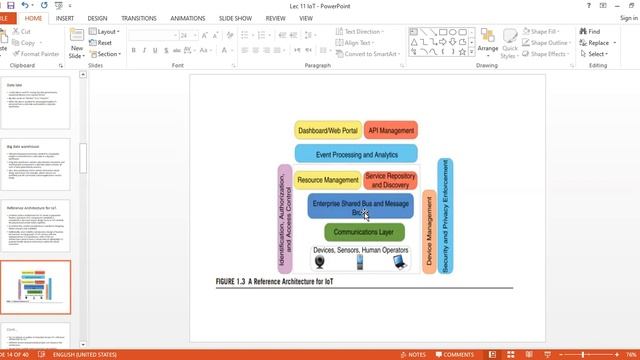Justify text alignment
The width and height of the screenshot is (640, 360).
(x=277, y=50)
